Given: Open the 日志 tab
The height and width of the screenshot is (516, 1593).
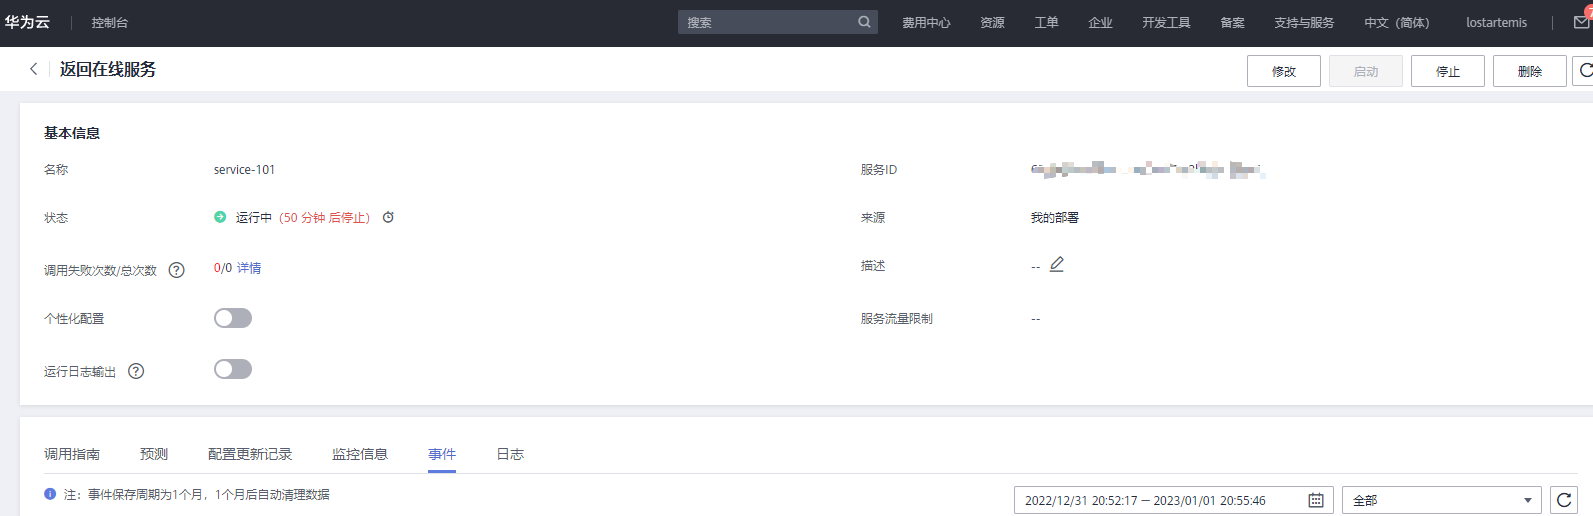Looking at the screenshot, I should pyautogui.click(x=510, y=454).
